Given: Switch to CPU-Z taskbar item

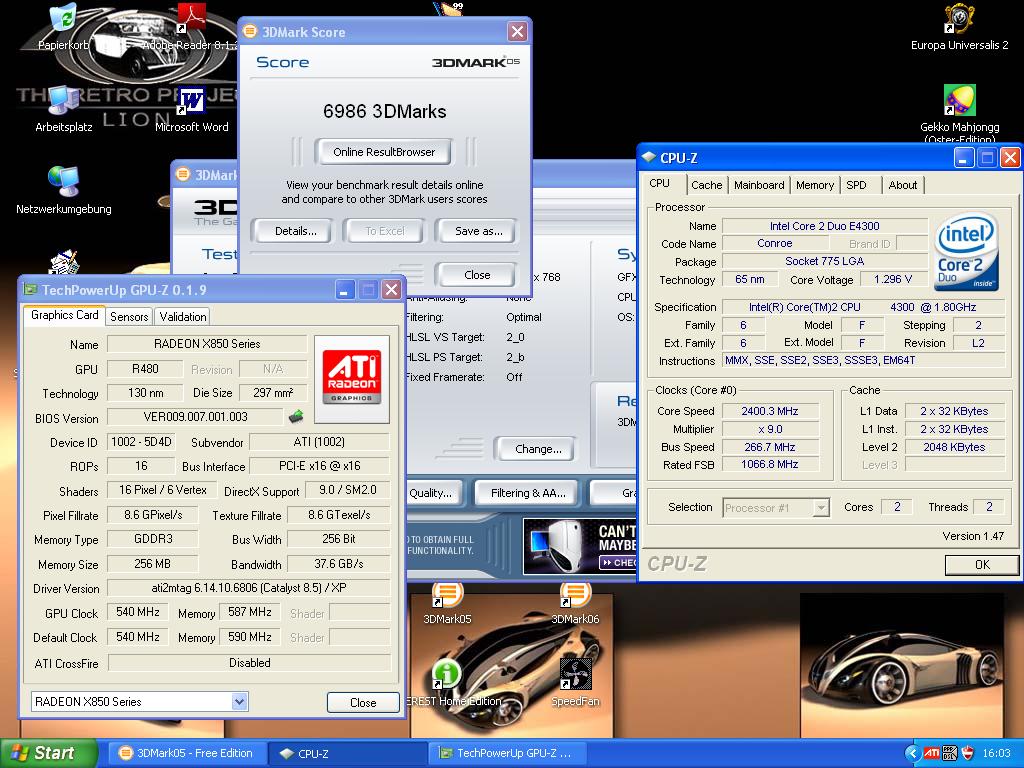Looking at the screenshot, I should (346, 753).
